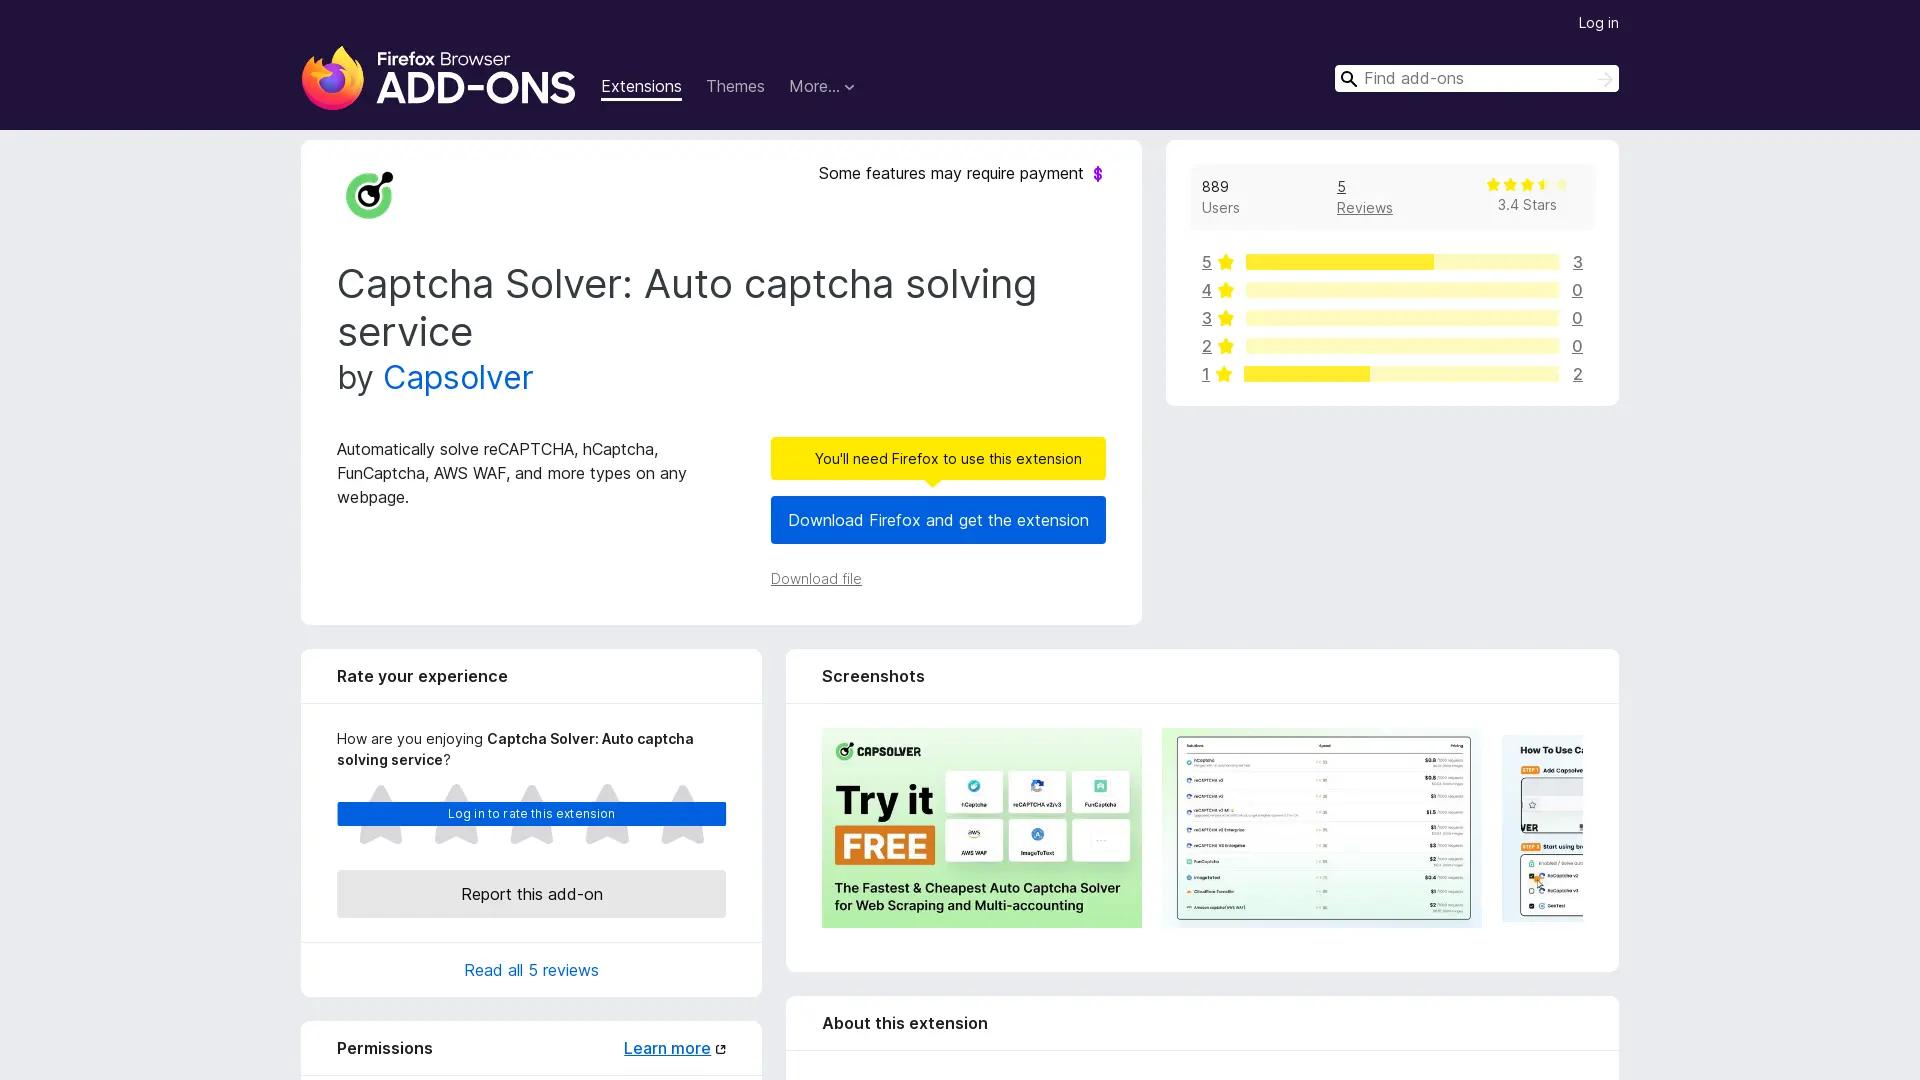The width and height of the screenshot is (1920, 1080).
Task: Click the star next to the 5-star rating row
Action: coord(1224,262)
